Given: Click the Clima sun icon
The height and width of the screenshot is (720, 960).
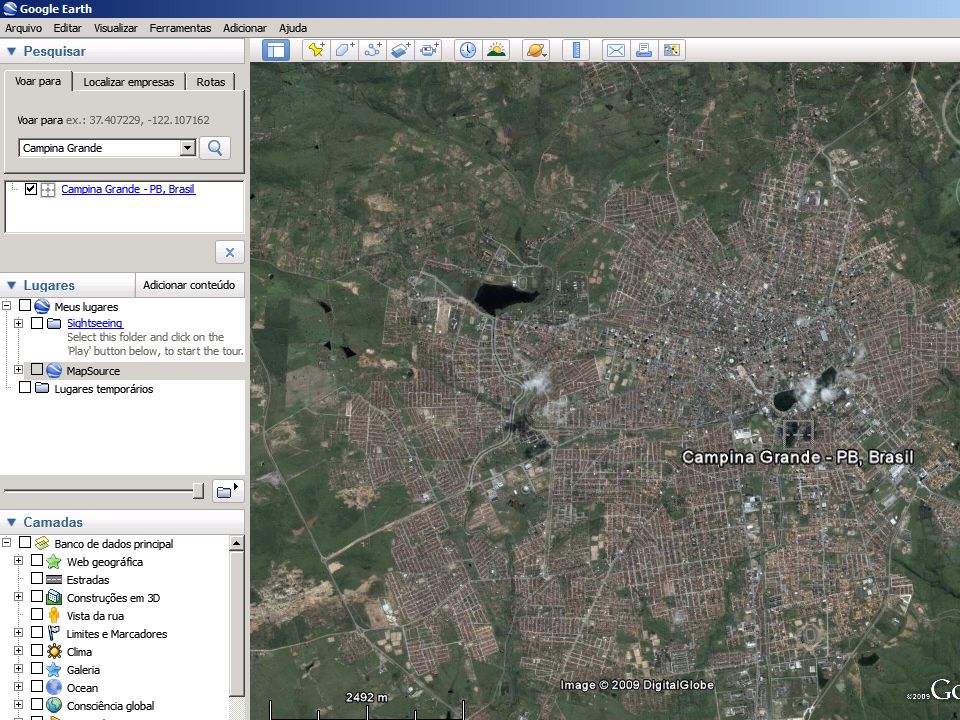Looking at the screenshot, I should coord(54,651).
